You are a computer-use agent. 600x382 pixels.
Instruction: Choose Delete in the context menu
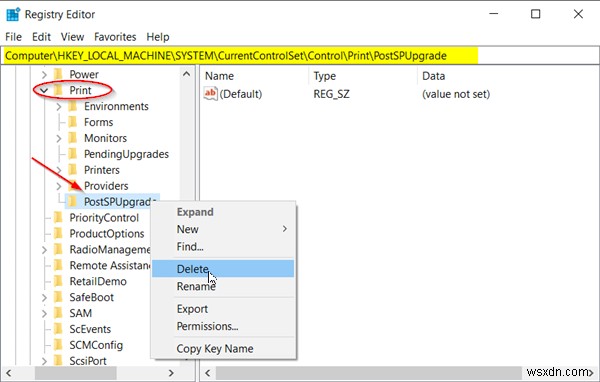(223, 269)
